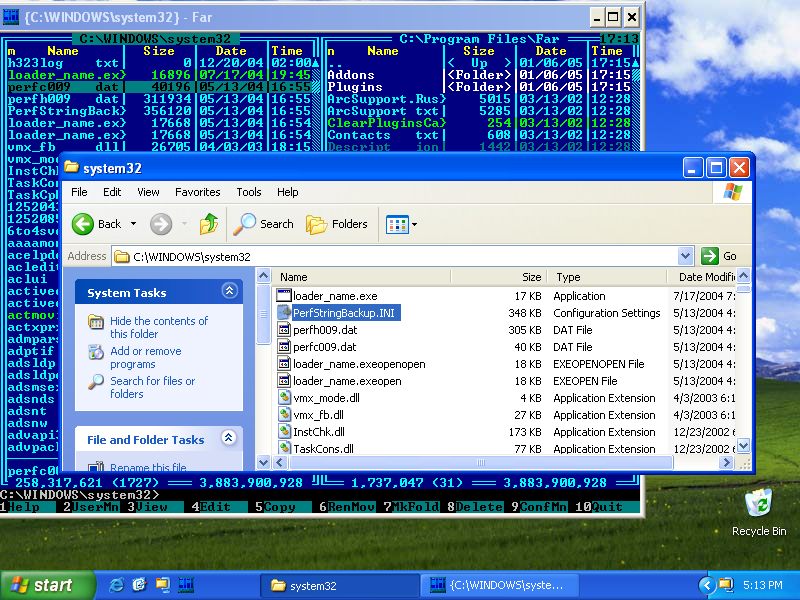
Task: Click the Go button
Action: 719,256
